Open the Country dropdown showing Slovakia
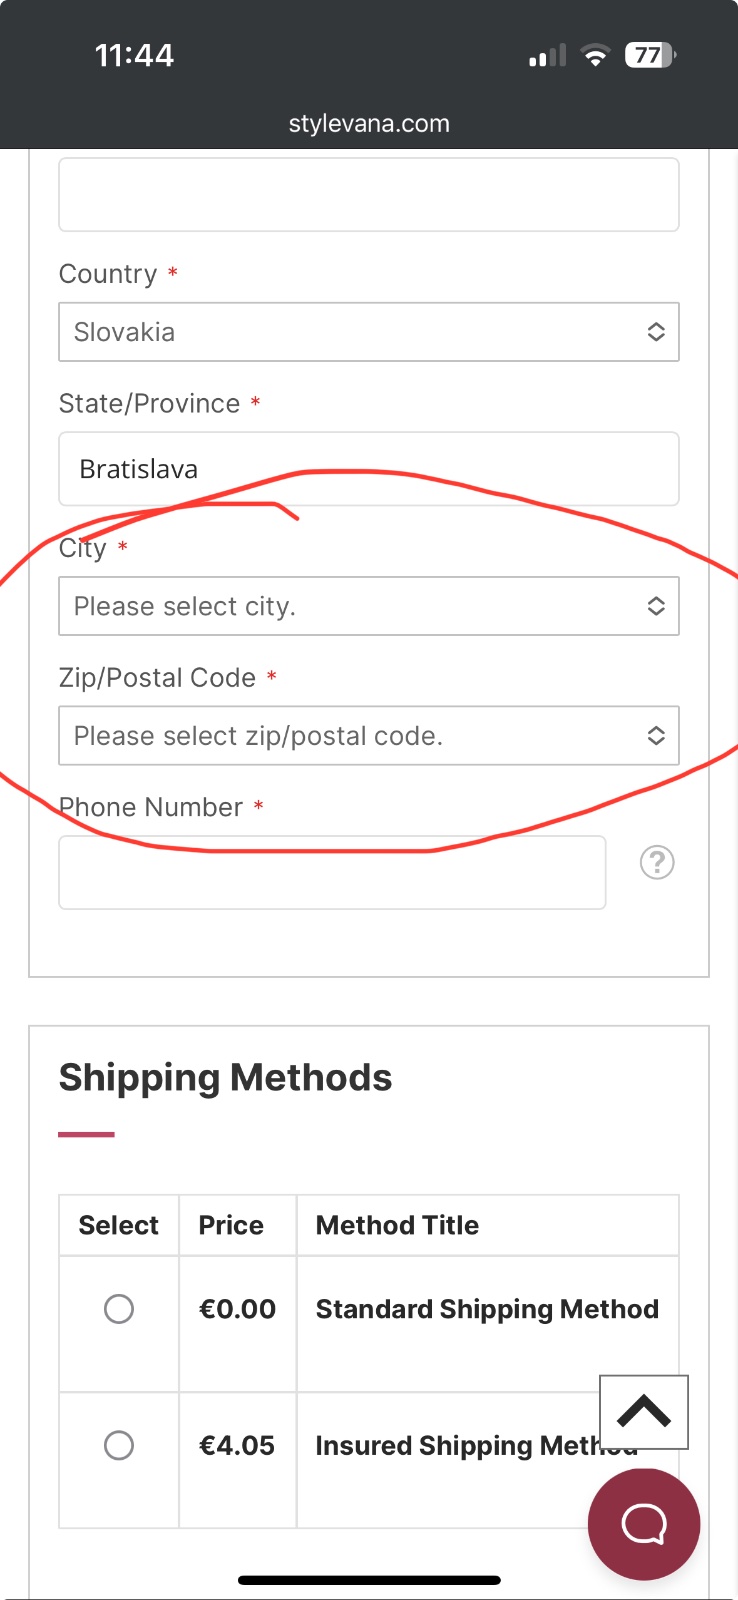The height and width of the screenshot is (1600, 738). point(368,332)
